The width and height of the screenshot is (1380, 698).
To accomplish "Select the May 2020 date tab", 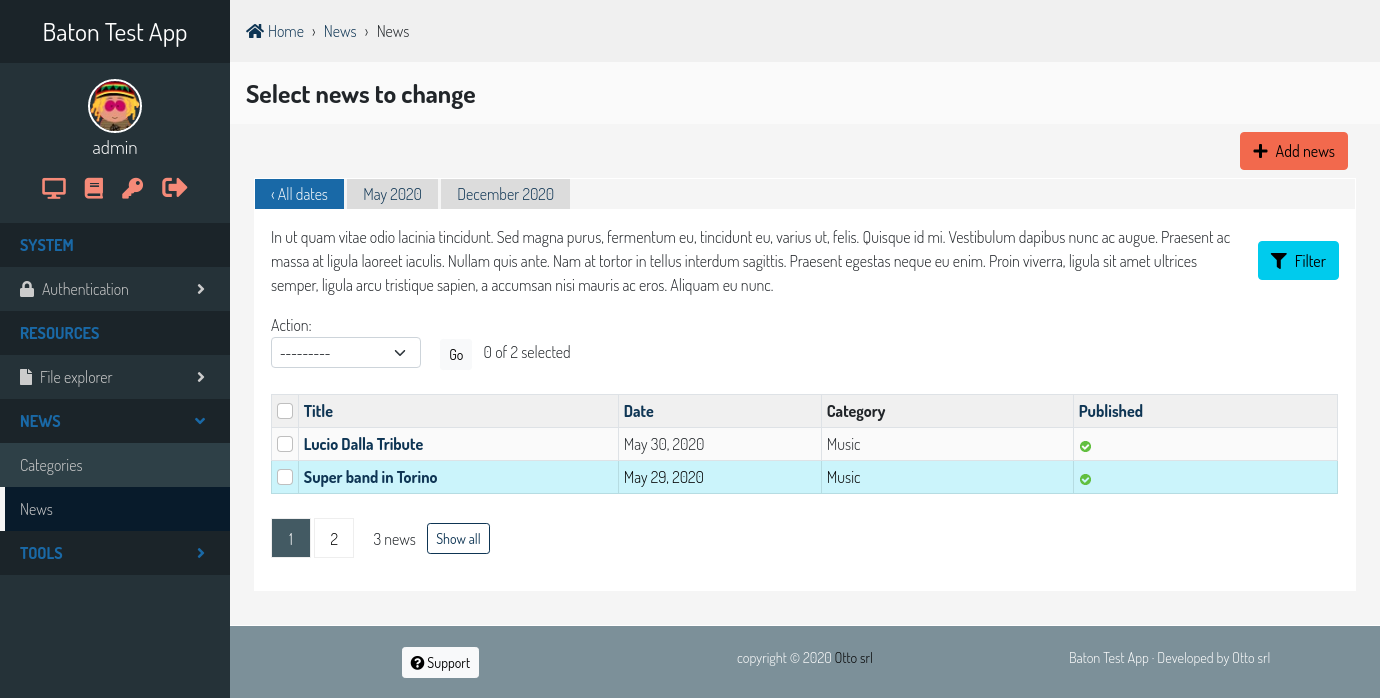I will [392, 194].
